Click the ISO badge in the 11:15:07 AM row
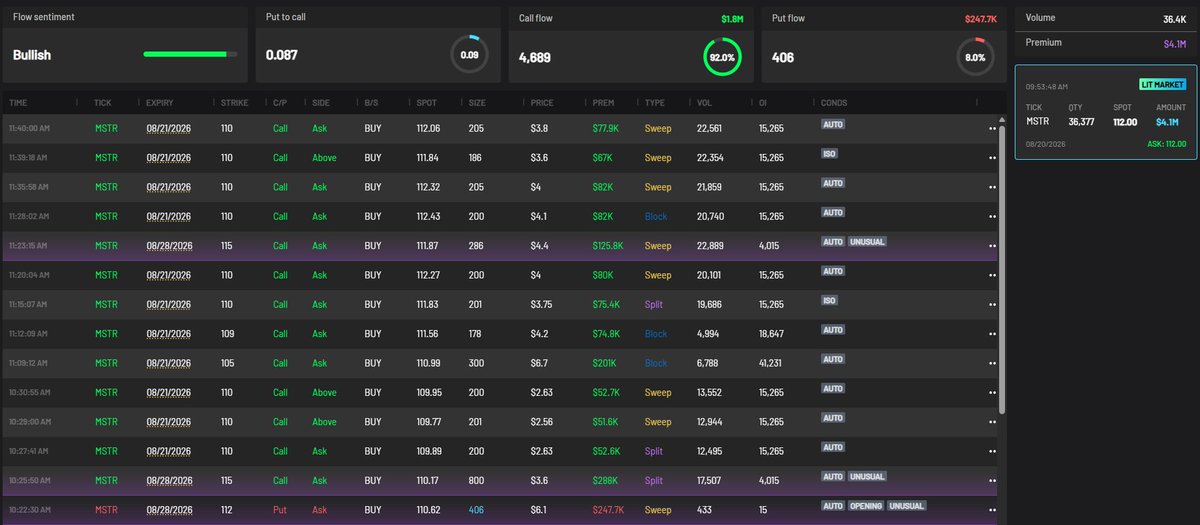1200x525 pixels. tap(829, 301)
